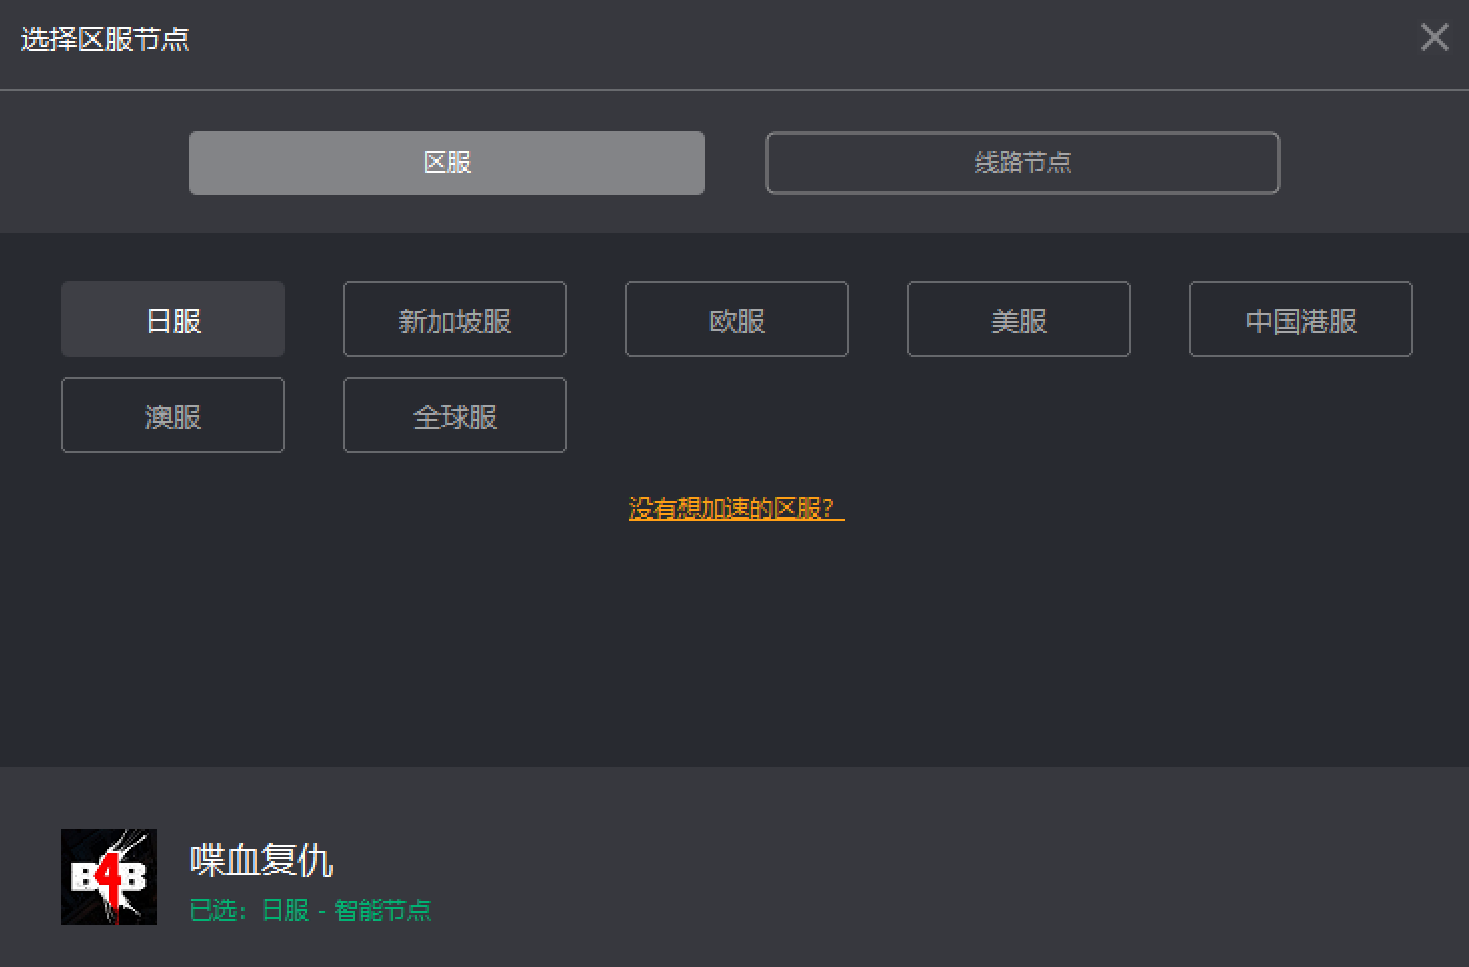Click the 已选: 日服 - 智能节点 status text

(311, 910)
